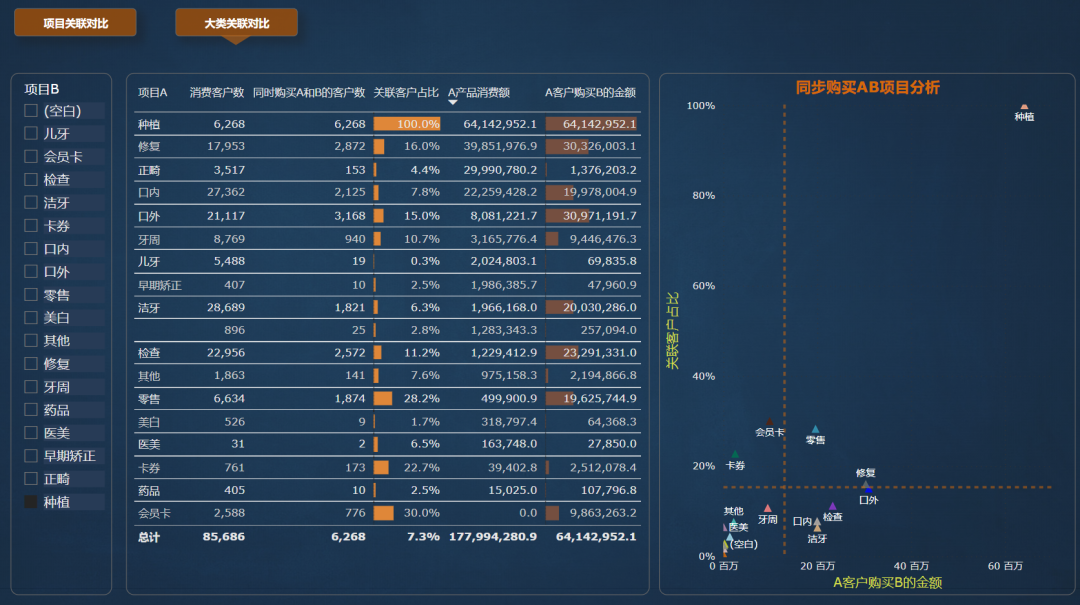Image resolution: width=1080 pixels, height=605 pixels.
Task: Click the 牙周 triangle marker in scatter chart
Action: click(768, 509)
